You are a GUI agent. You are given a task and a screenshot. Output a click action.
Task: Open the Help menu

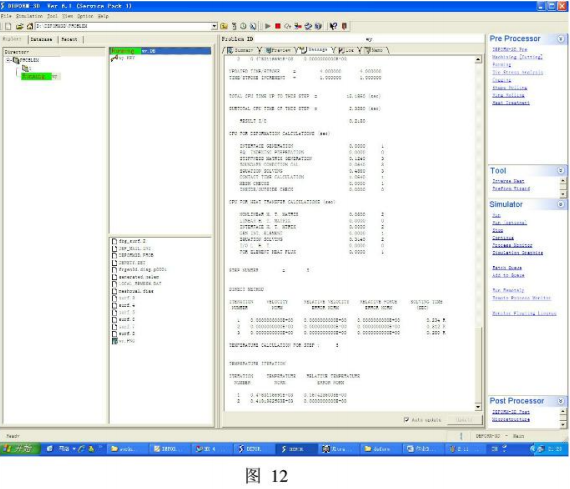point(103,16)
